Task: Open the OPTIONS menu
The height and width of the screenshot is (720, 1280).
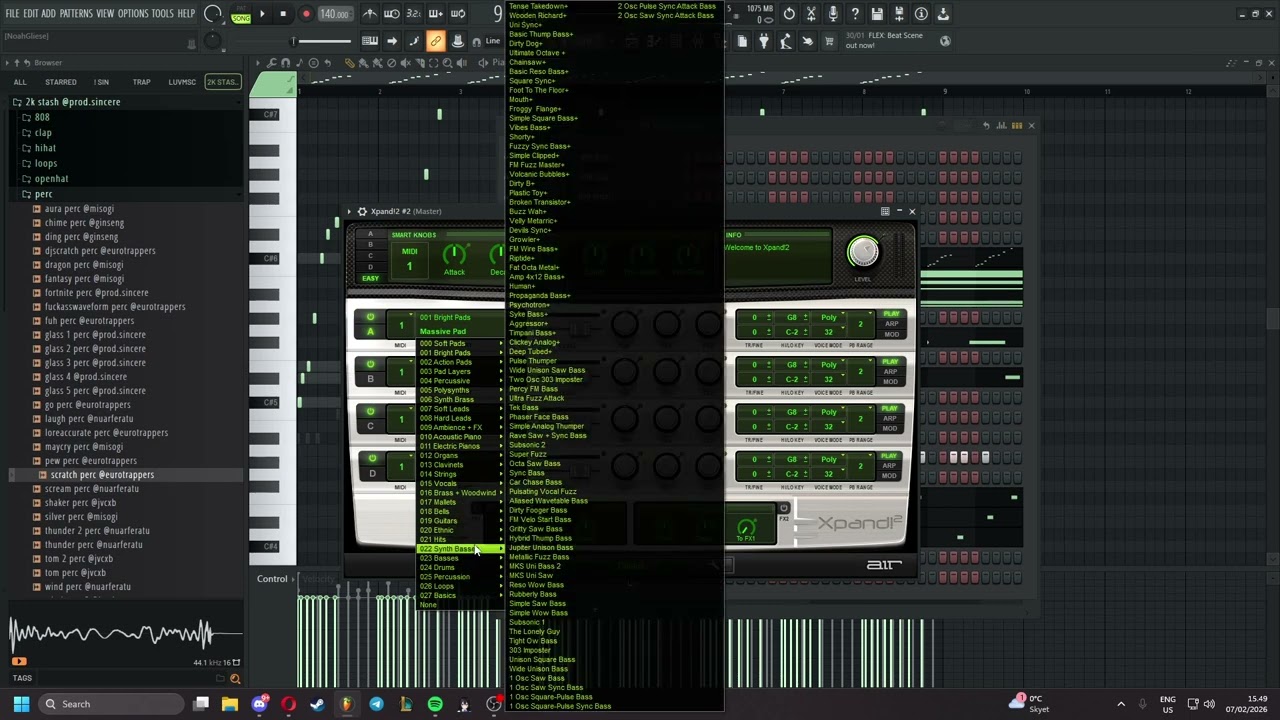Action: (133, 14)
